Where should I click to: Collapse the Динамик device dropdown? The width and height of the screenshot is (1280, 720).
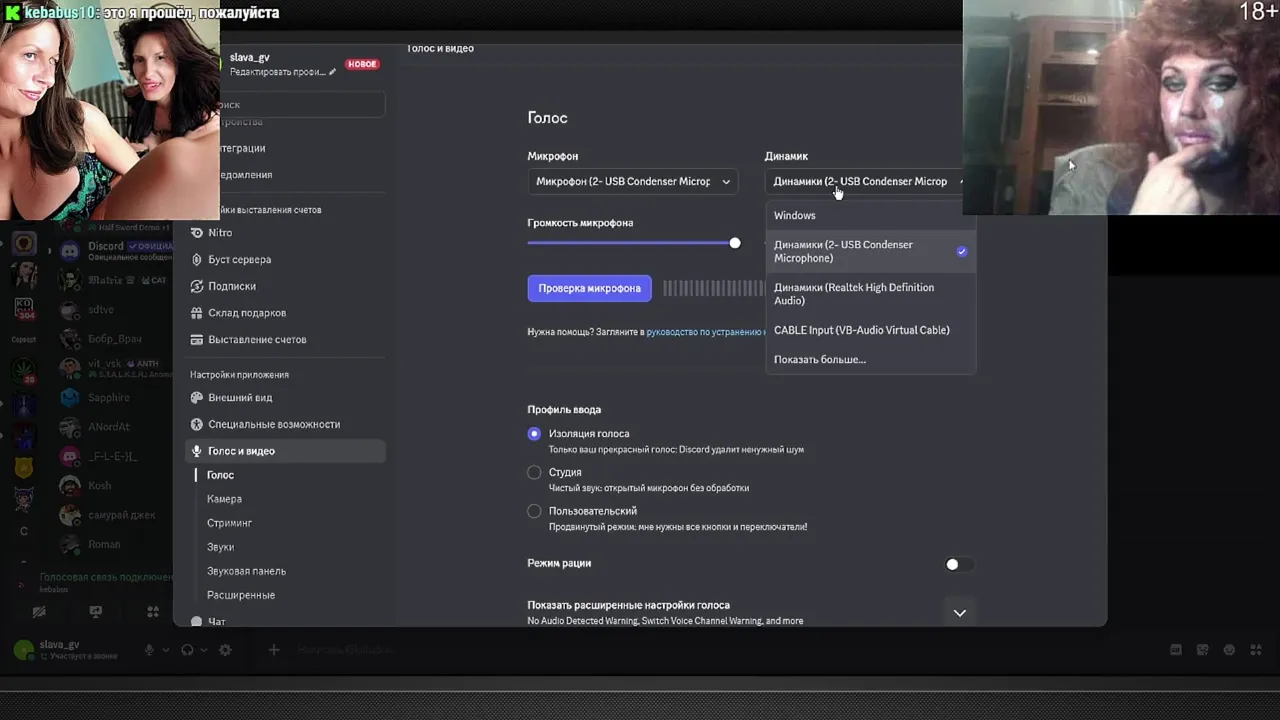pos(865,181)
